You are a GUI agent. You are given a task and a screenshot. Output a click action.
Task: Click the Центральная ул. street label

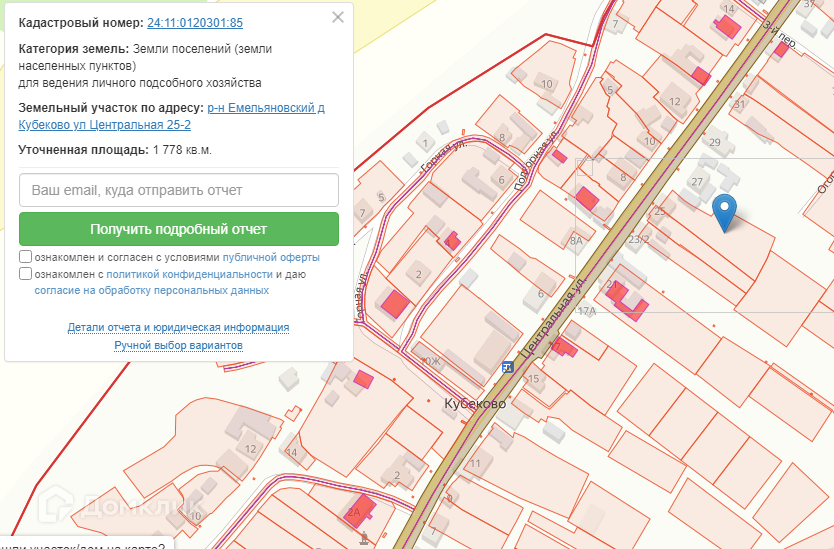coord(553,318)
